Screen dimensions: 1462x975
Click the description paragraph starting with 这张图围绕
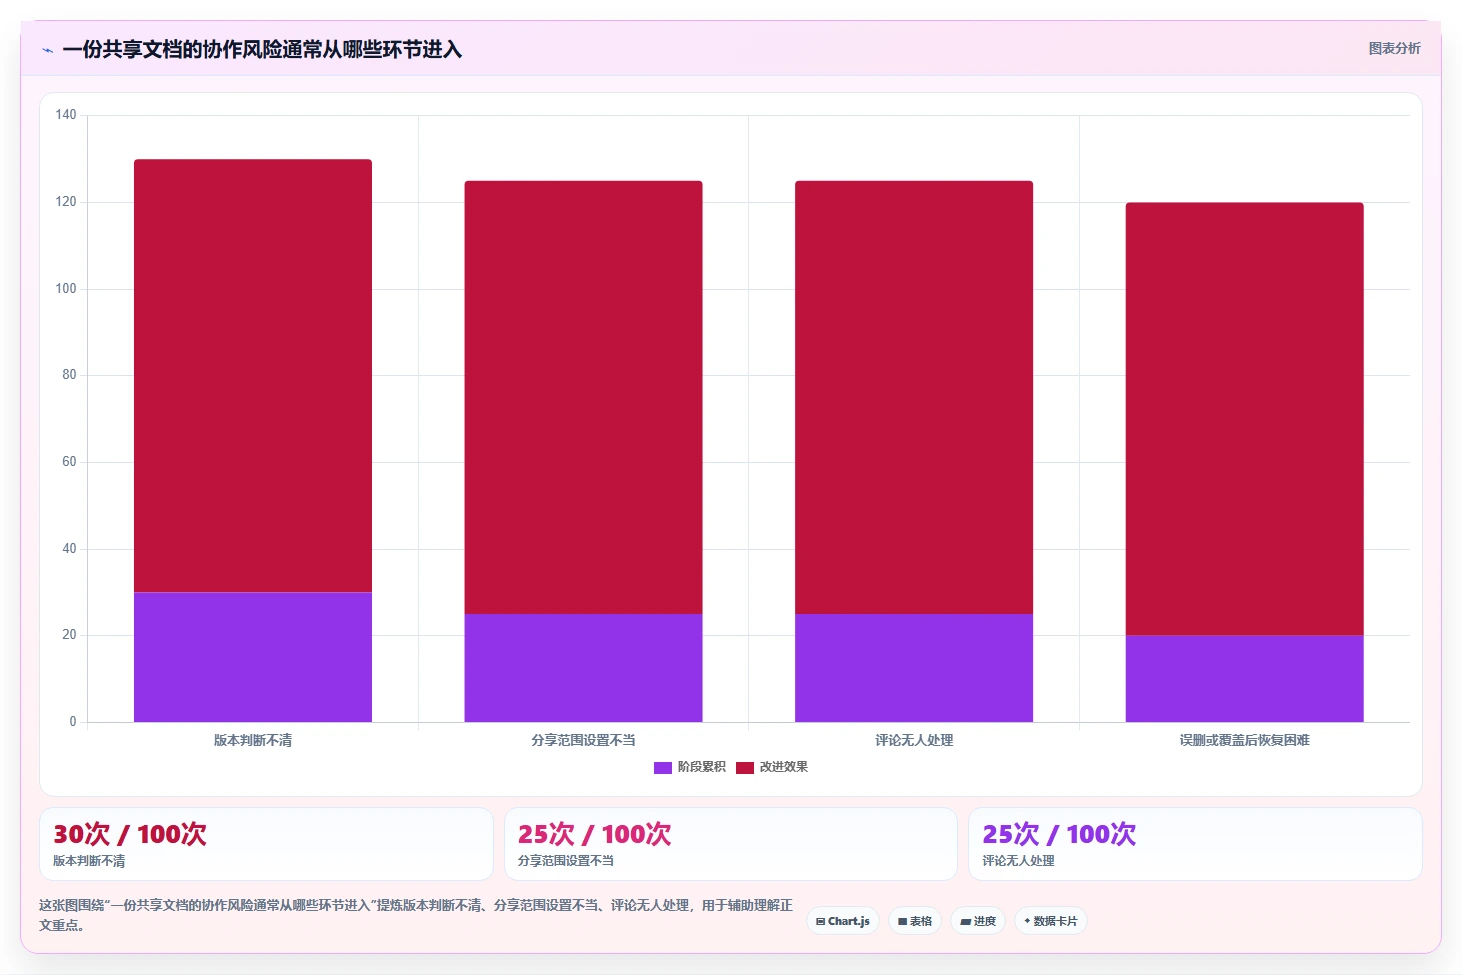coord(416,915)
